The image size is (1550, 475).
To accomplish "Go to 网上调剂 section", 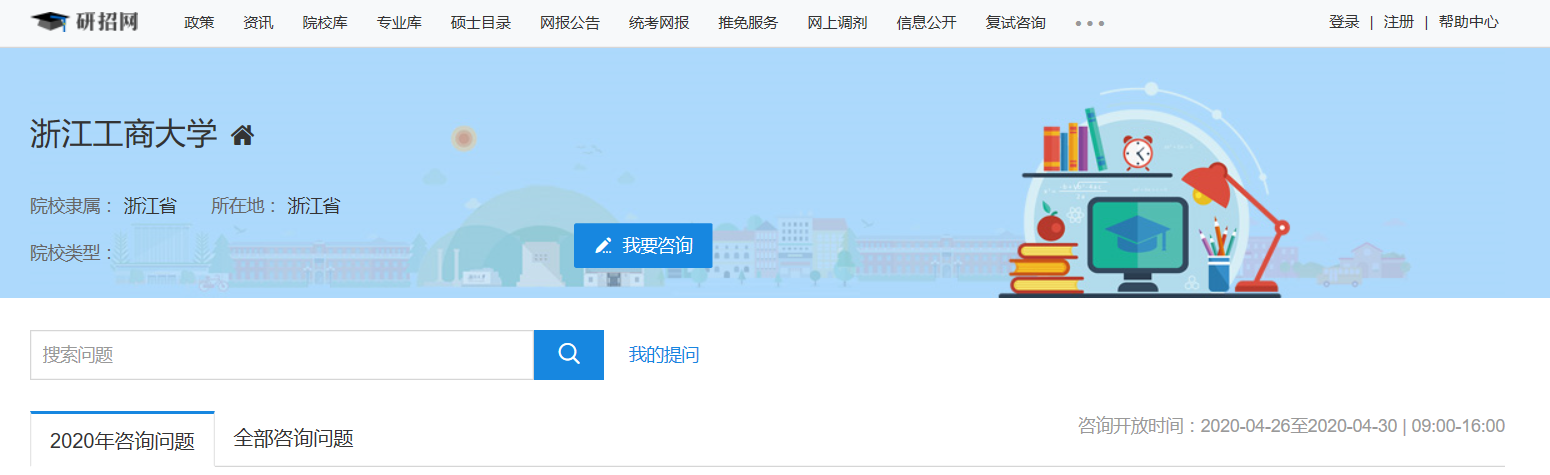I will click(837, 23).
